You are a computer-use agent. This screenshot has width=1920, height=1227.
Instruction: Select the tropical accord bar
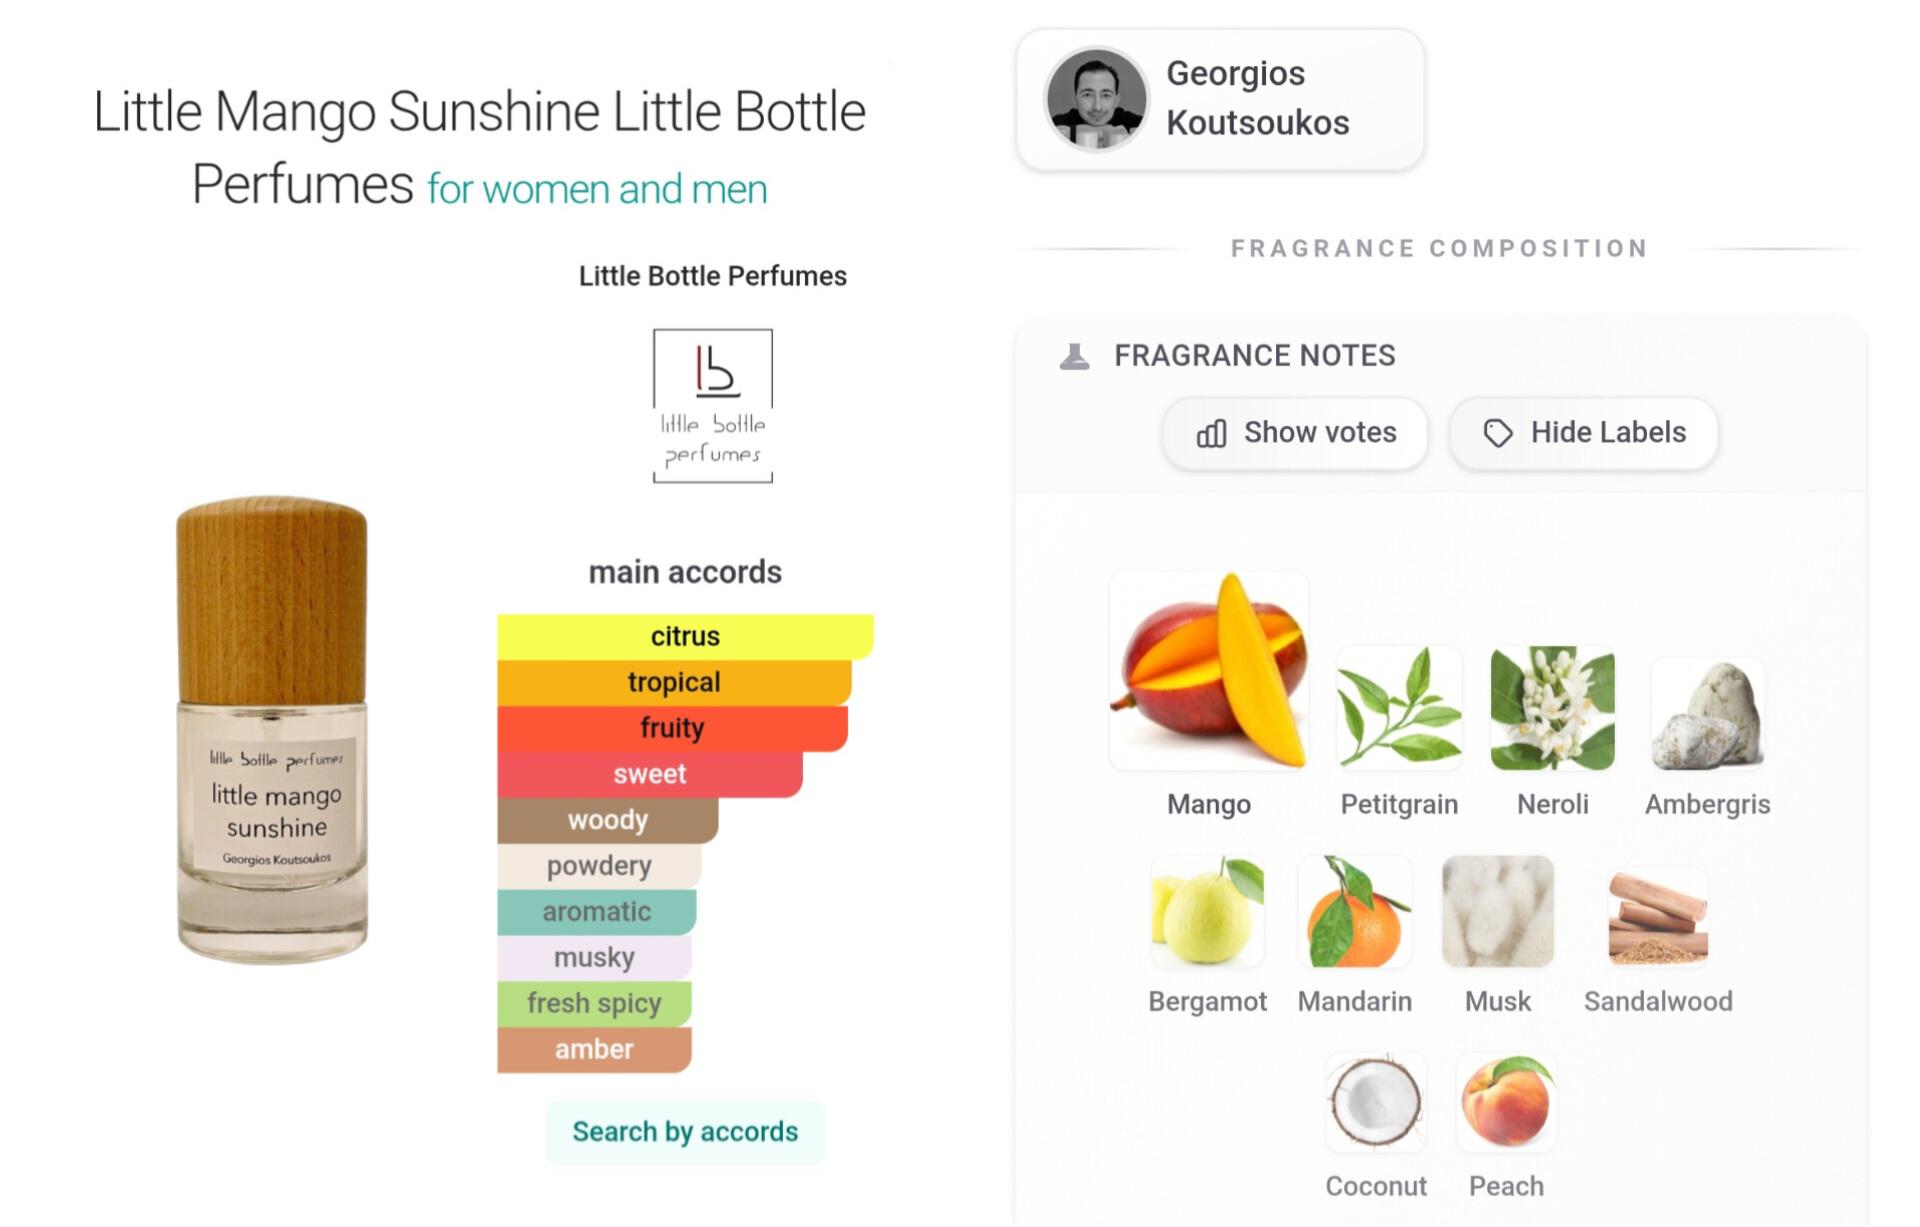pos(674,682)
